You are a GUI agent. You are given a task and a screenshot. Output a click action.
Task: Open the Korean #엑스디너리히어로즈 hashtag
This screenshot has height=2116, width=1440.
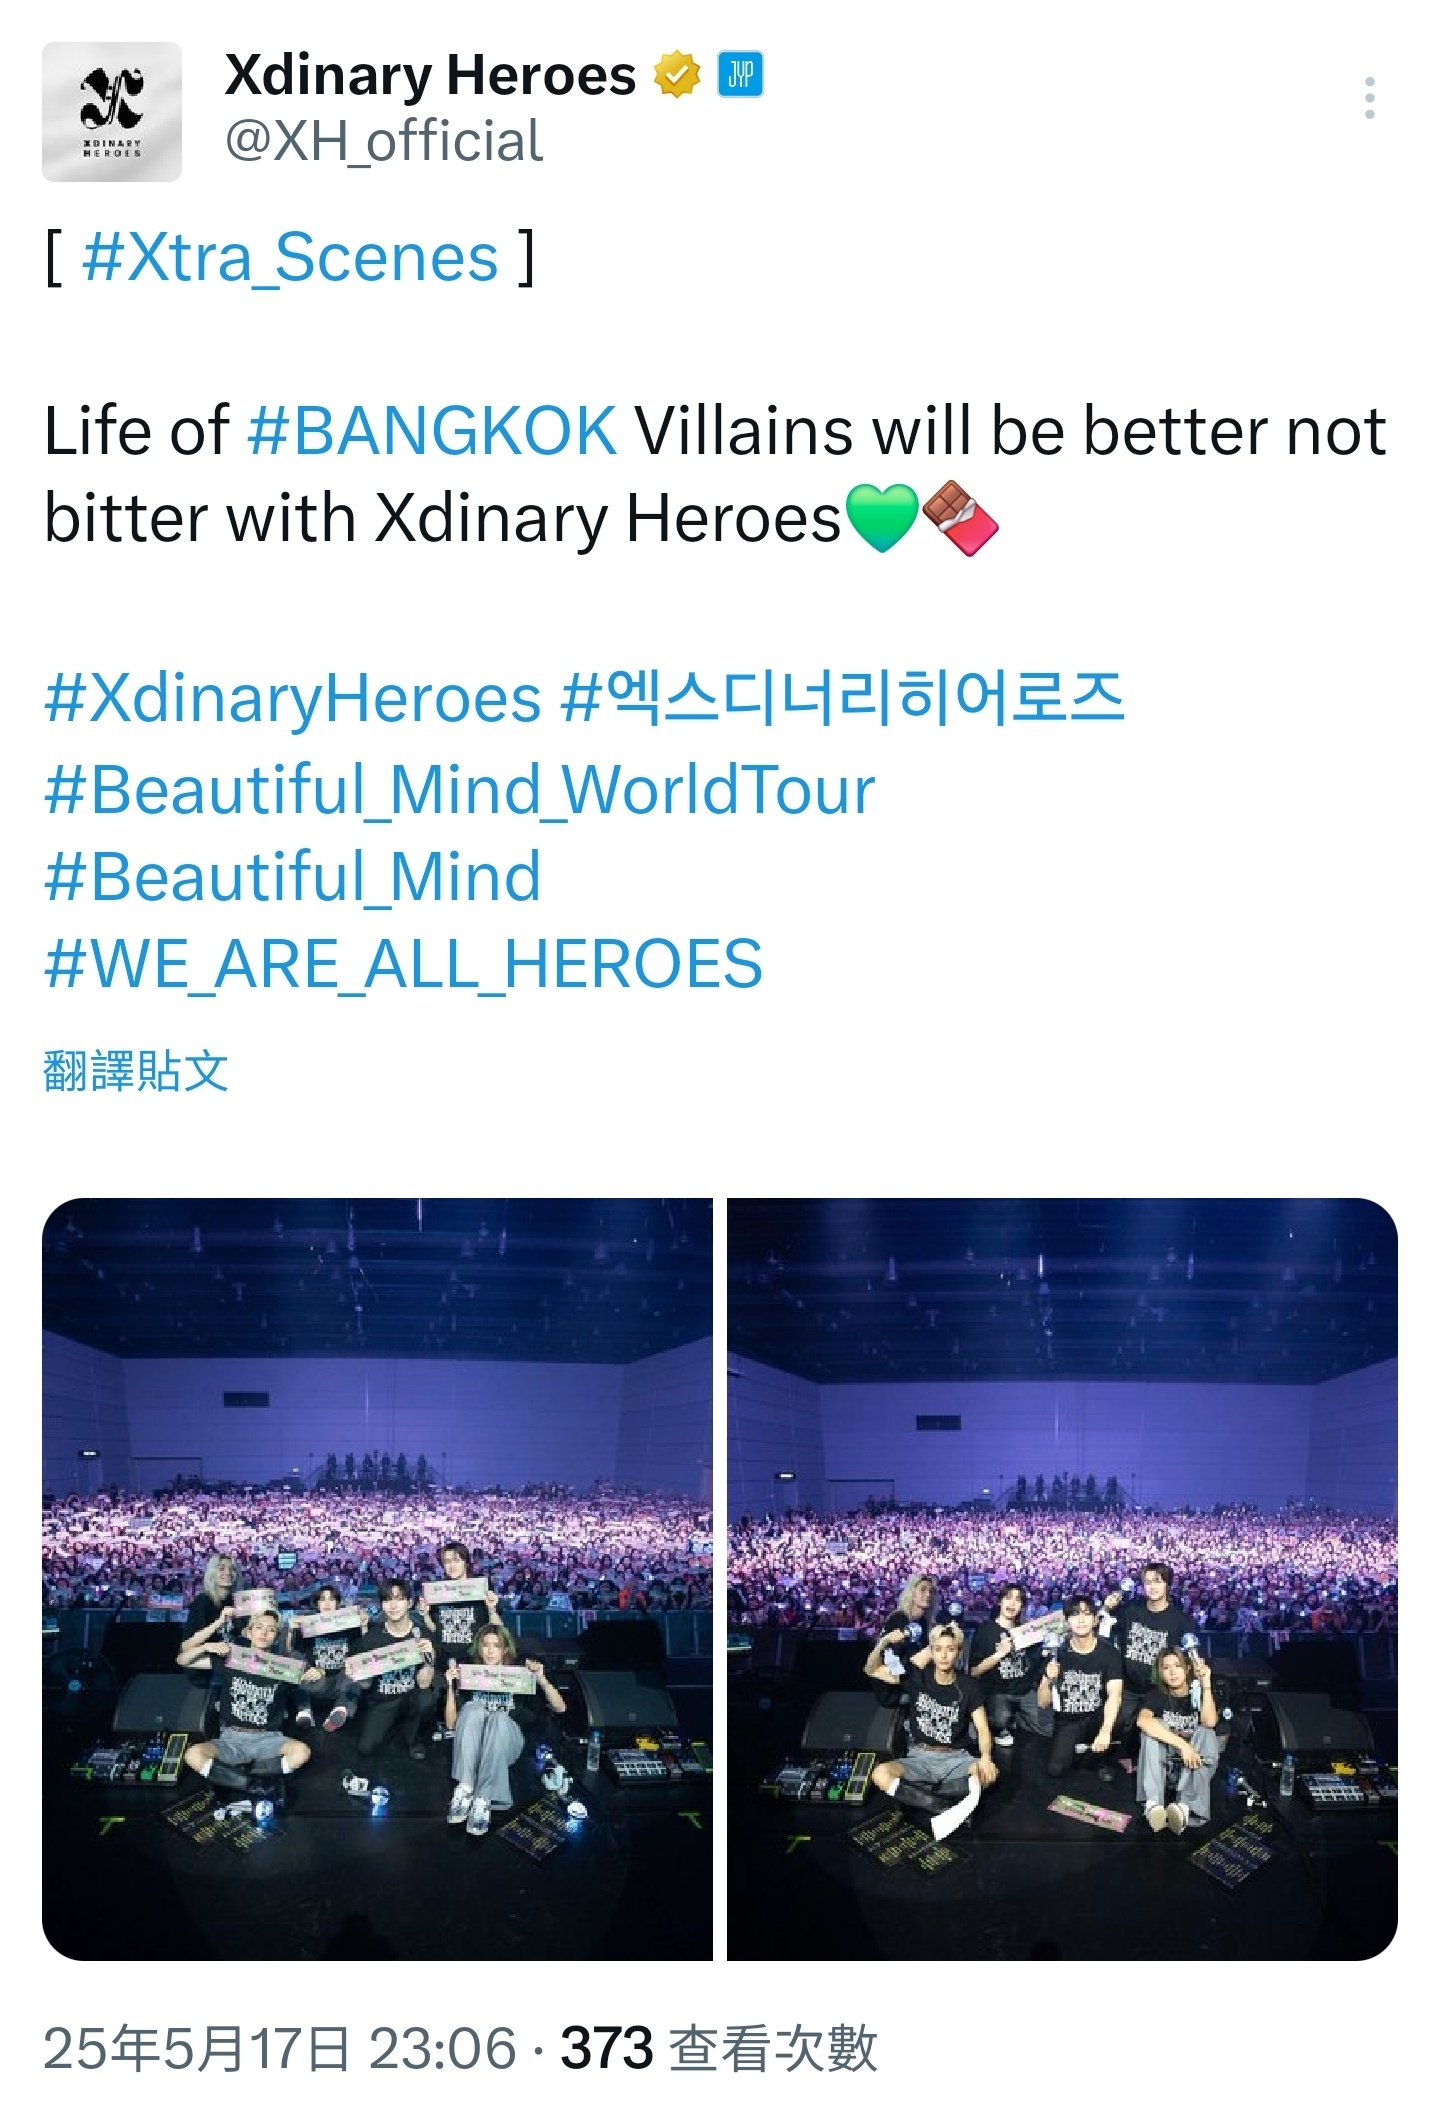point(843,697)
